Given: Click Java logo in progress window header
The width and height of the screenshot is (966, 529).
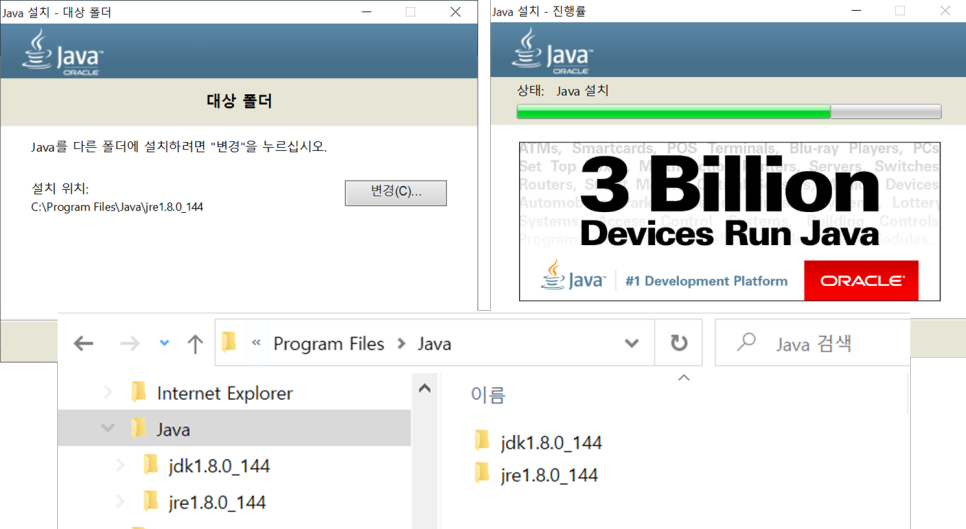Looking at the screenshot, I should 552,50.
